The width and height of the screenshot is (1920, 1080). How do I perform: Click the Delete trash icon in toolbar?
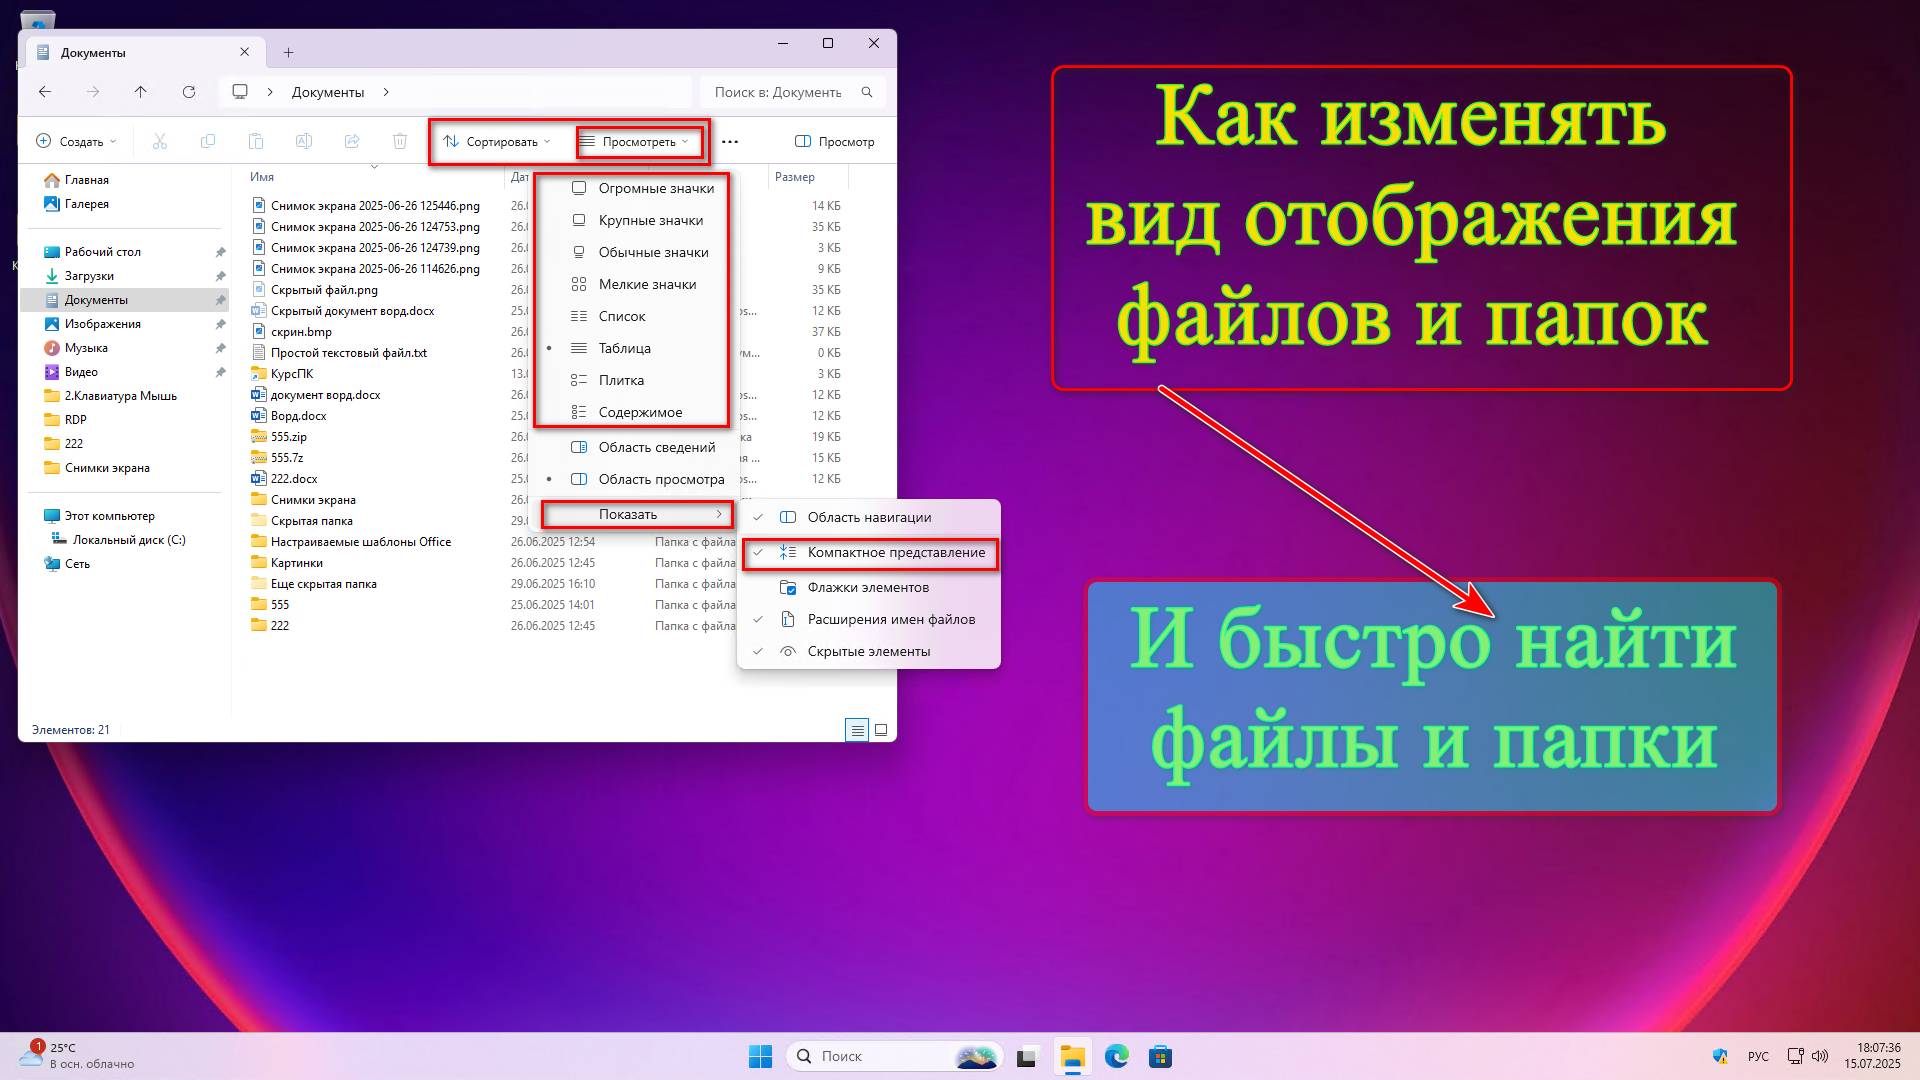pos(400,142)
